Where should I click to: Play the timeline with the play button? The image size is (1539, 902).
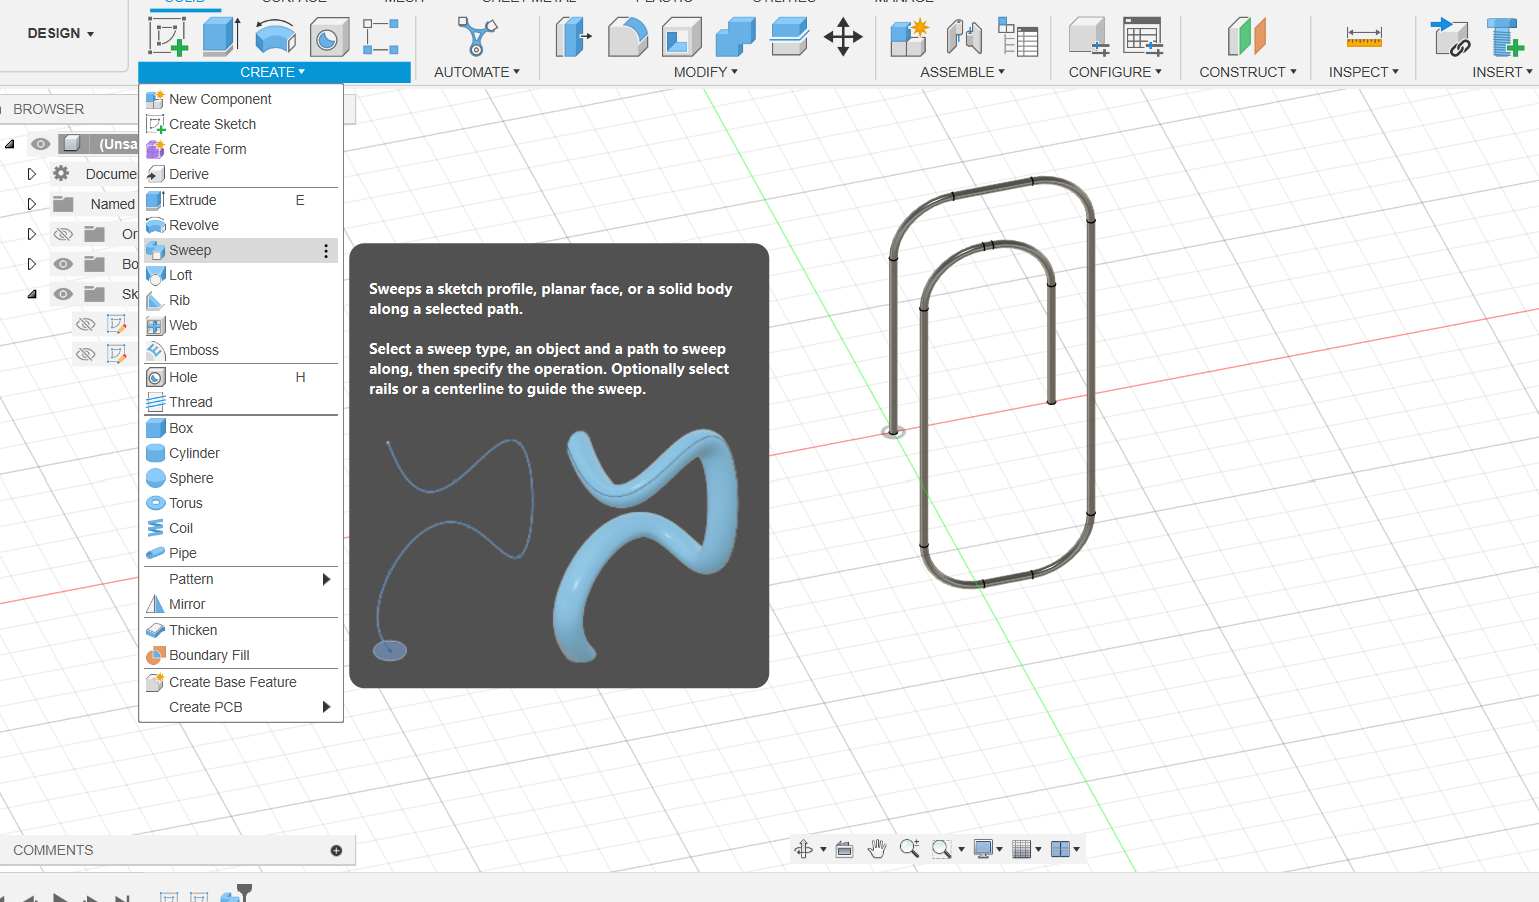[x=60, y=898]
